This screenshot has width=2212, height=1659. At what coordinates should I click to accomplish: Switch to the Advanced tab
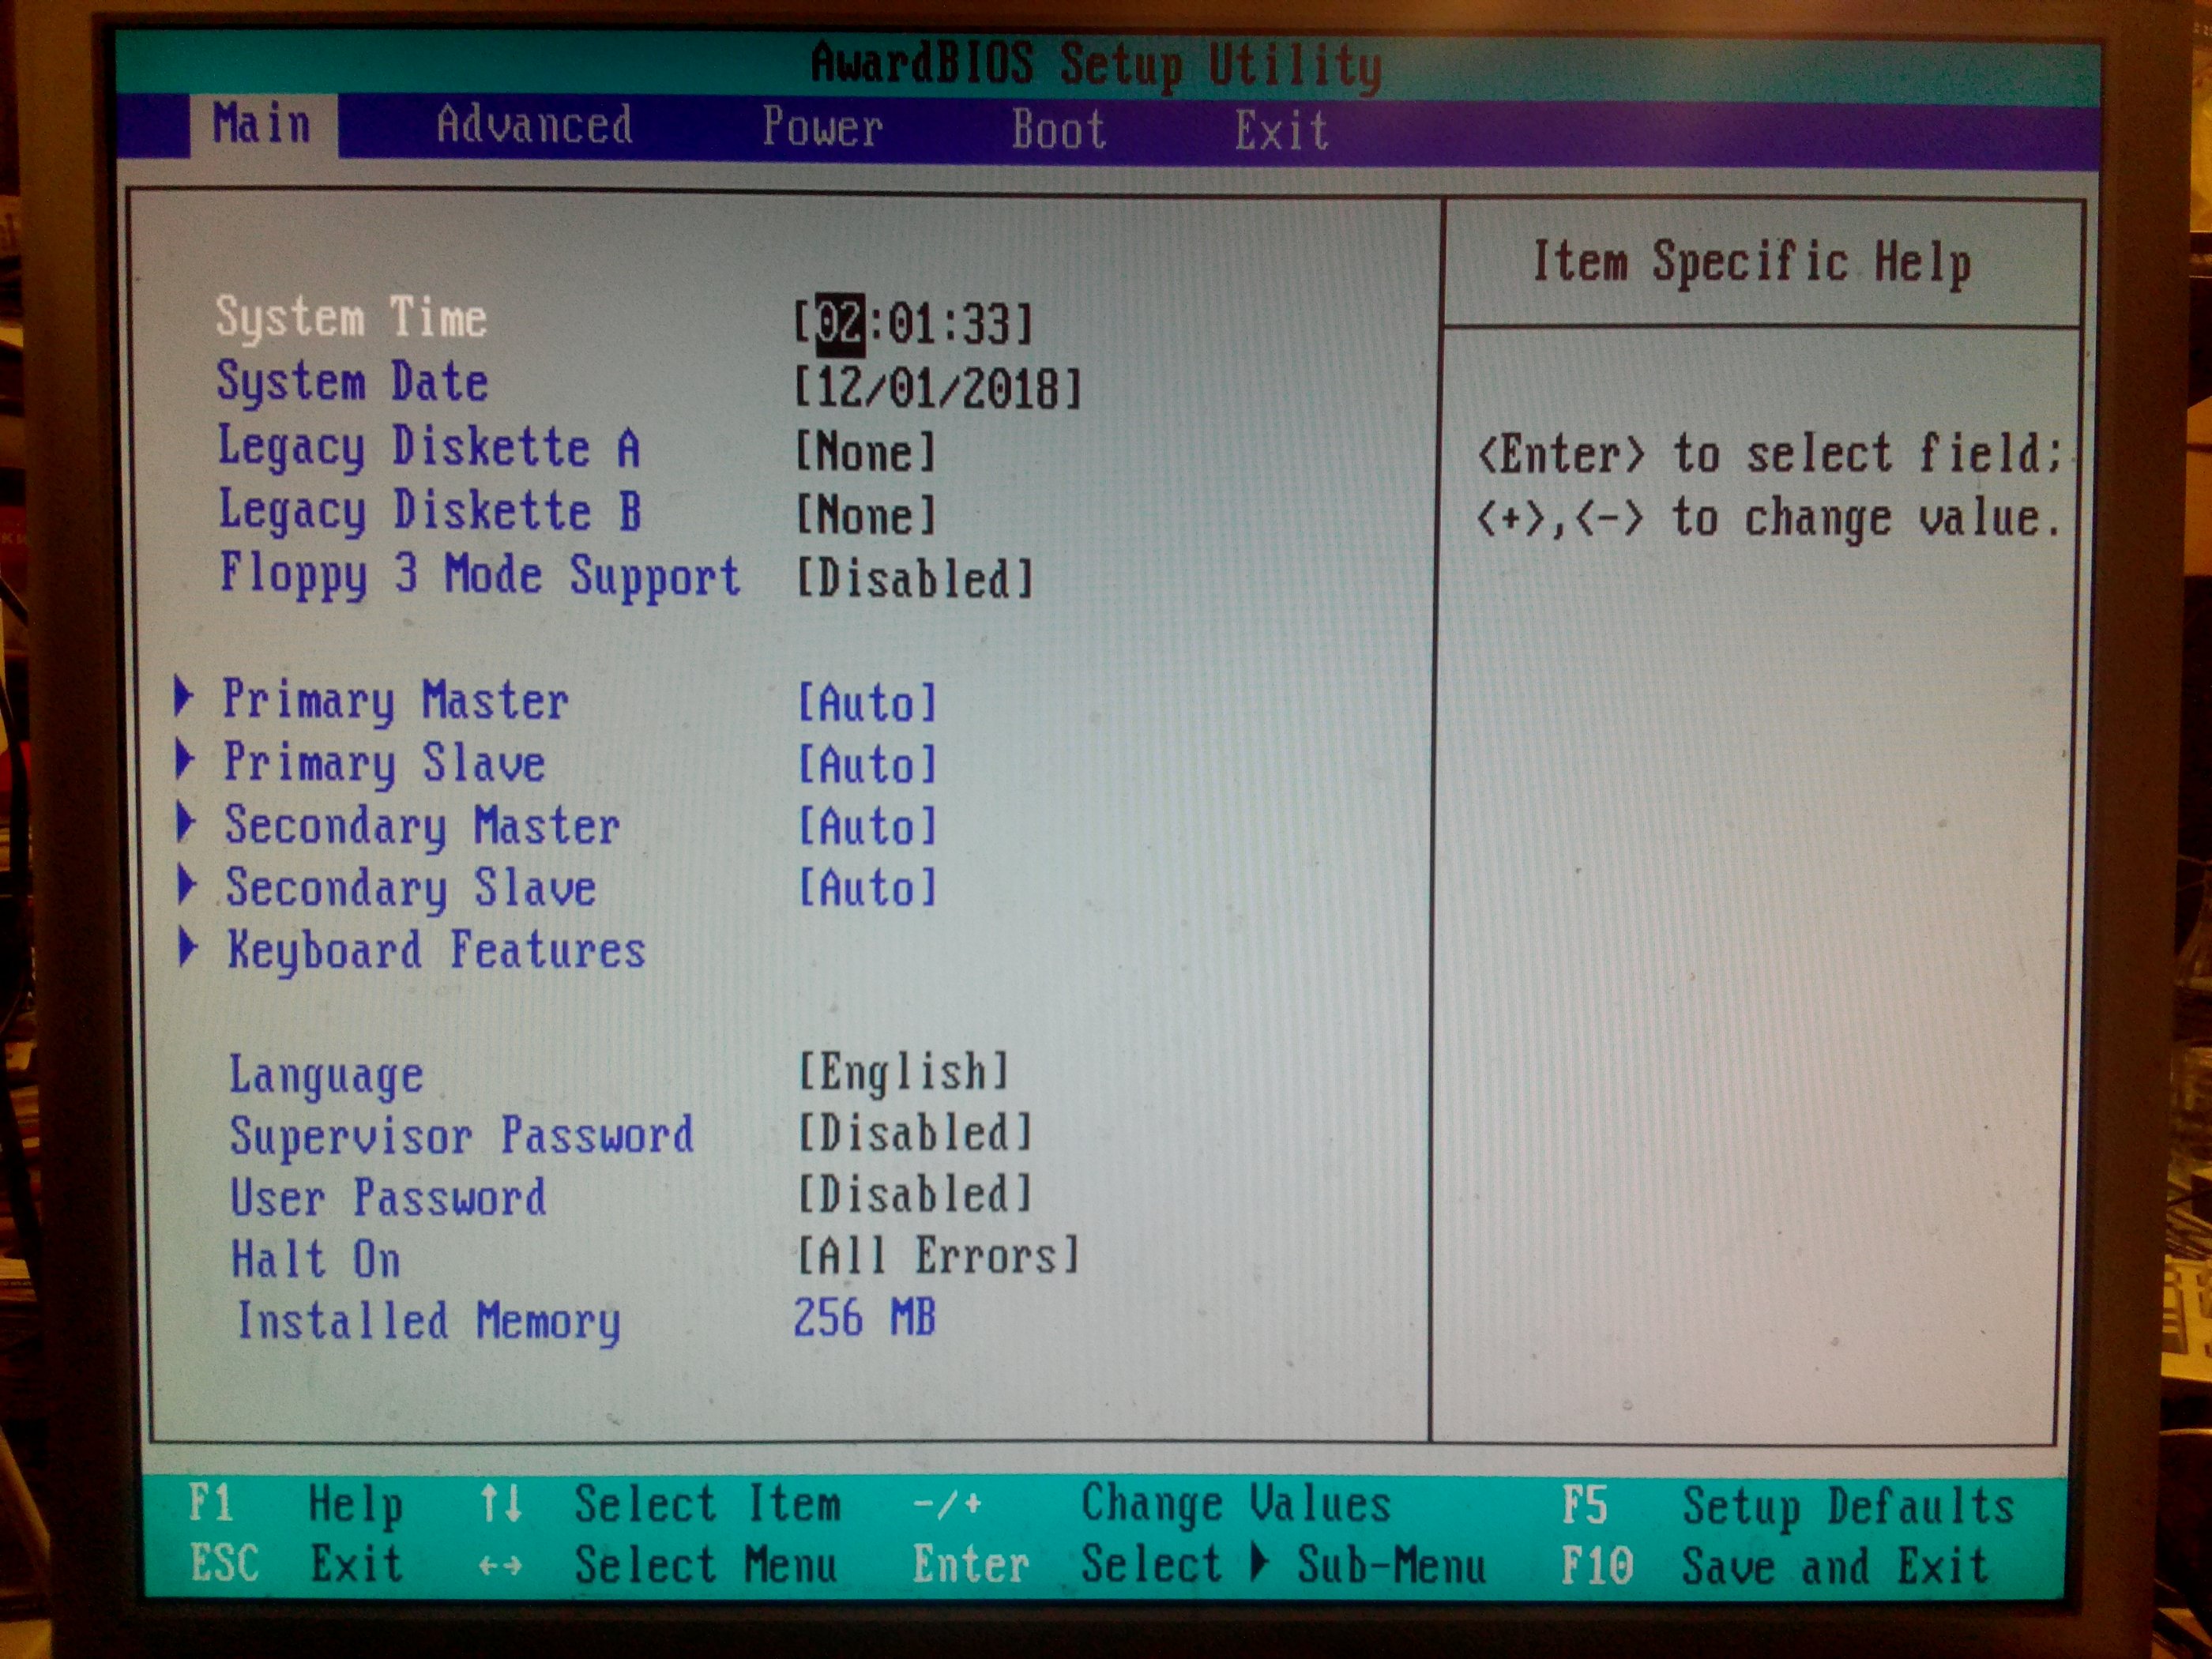pyautogui.click(x=534, y=126)
